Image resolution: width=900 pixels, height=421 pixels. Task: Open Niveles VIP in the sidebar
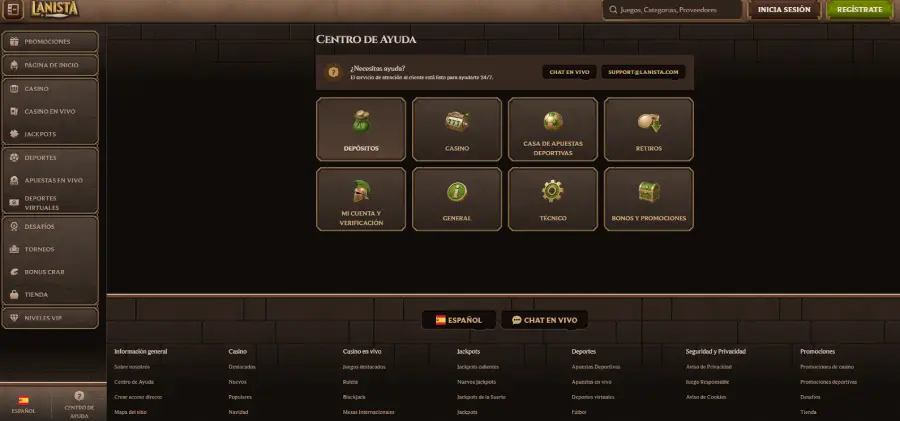[x=50, y=318]
